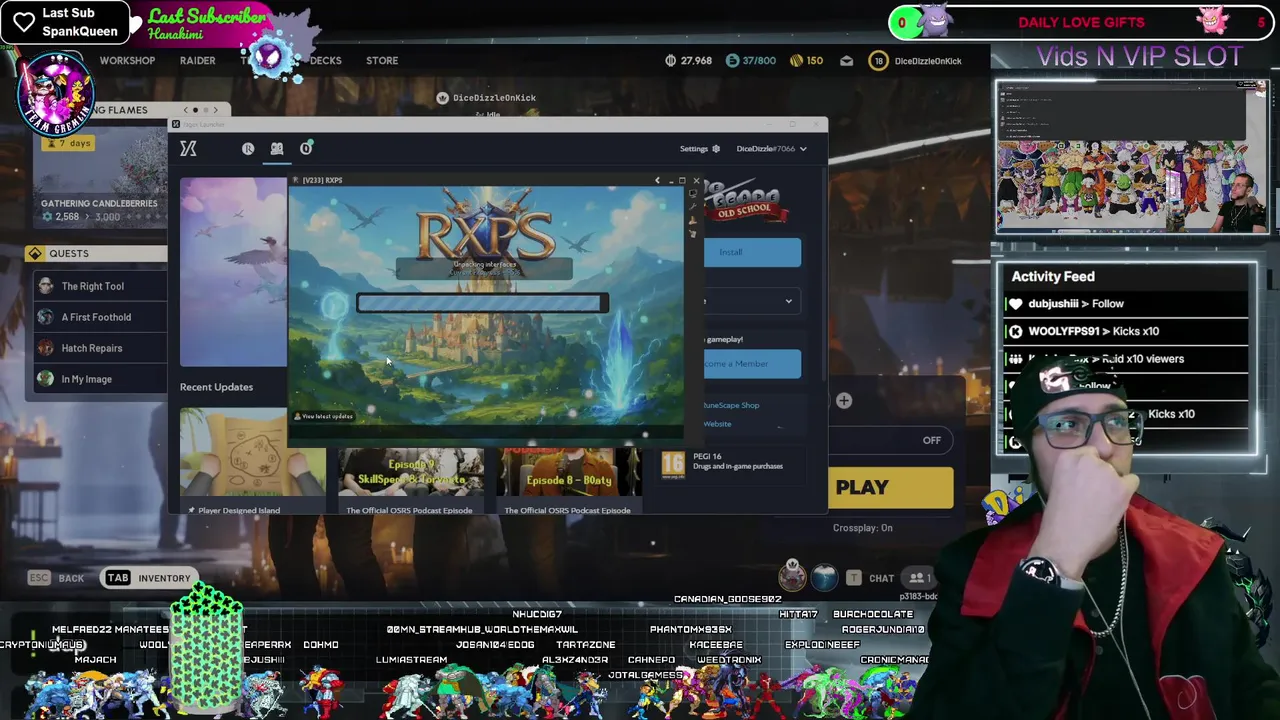
Task: Open Episode 8 B0aty podcast thumbnail
Action: (x=568, y=472)
